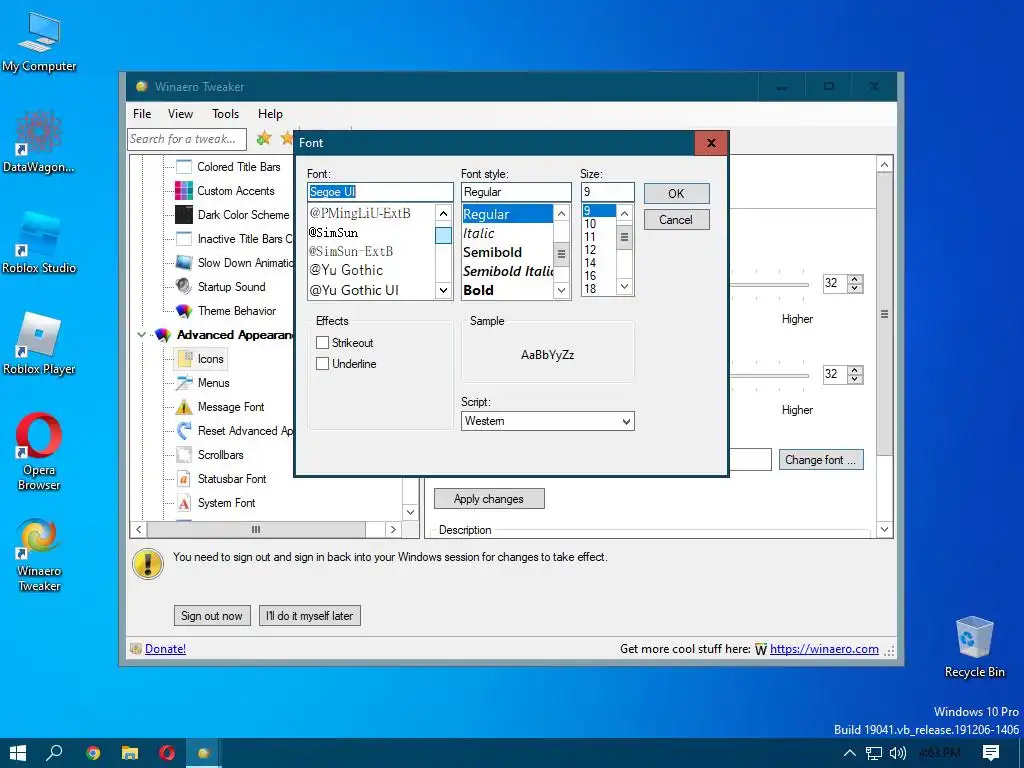Click the Message Font warning icon
1024x768 pixels.
coord(184,407)
